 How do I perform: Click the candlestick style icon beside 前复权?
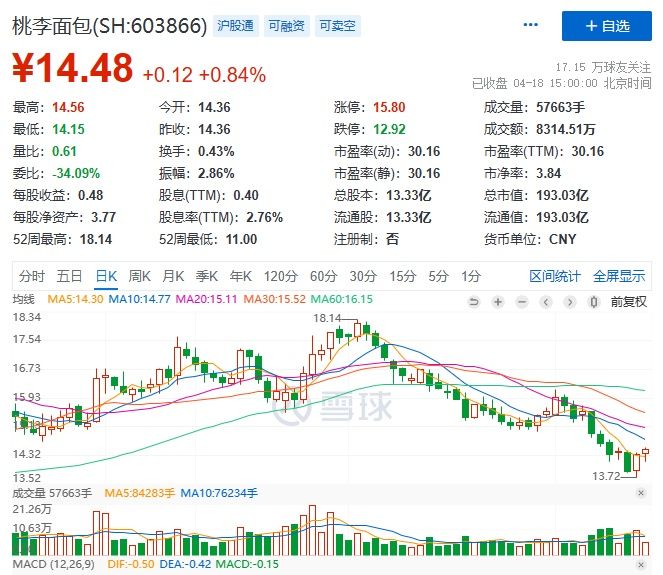tap(594, 302)
